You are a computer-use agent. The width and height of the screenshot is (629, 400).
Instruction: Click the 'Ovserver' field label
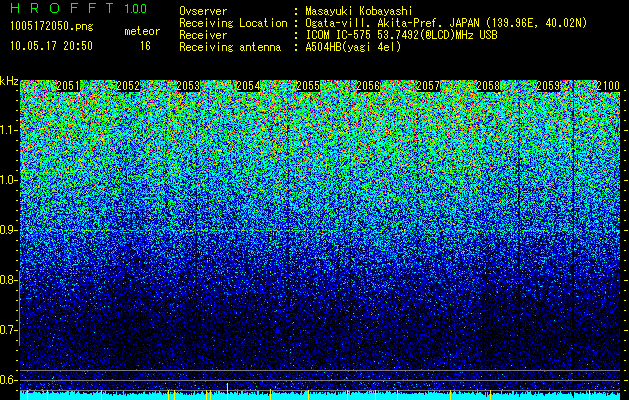pos(203,11)
